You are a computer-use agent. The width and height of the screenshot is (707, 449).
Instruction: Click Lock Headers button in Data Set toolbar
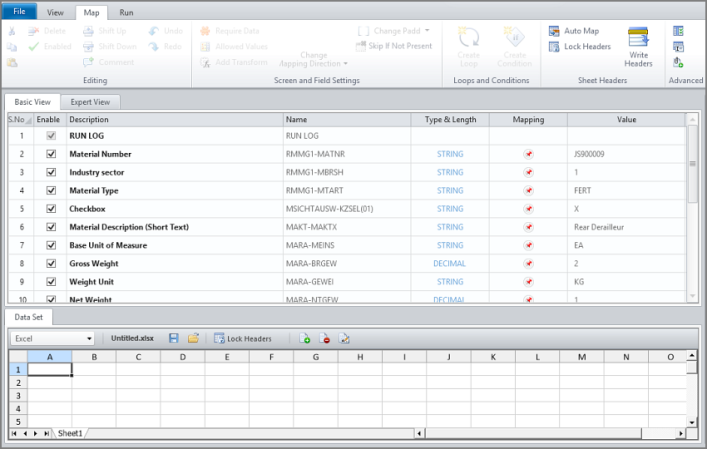click(x=243, y=339)
